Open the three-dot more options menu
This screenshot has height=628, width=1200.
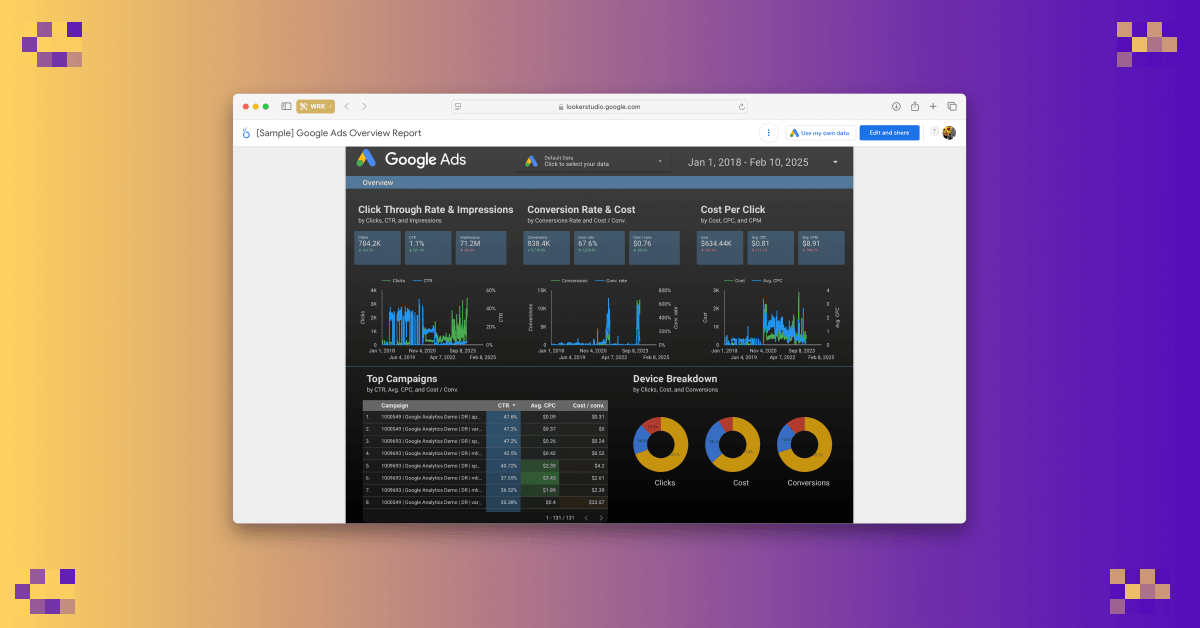pyautogui.click(x=768, y=133)
